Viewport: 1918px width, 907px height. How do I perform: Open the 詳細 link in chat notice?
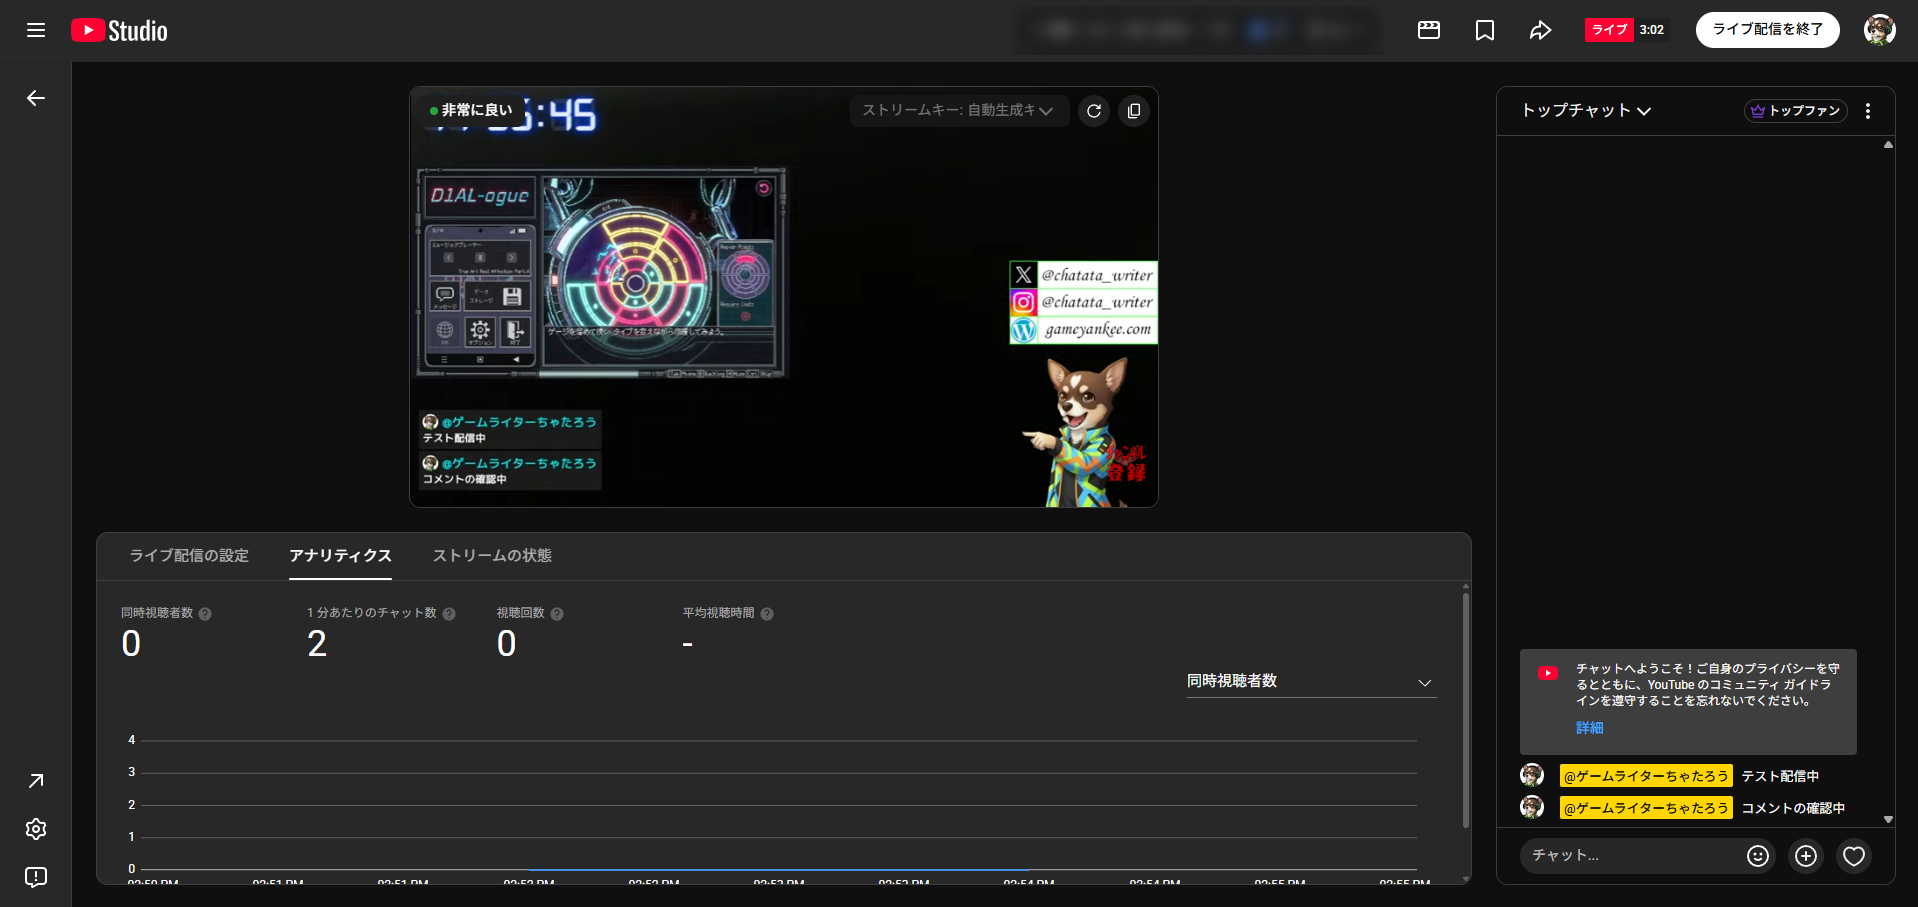(x=1589, y=728)
